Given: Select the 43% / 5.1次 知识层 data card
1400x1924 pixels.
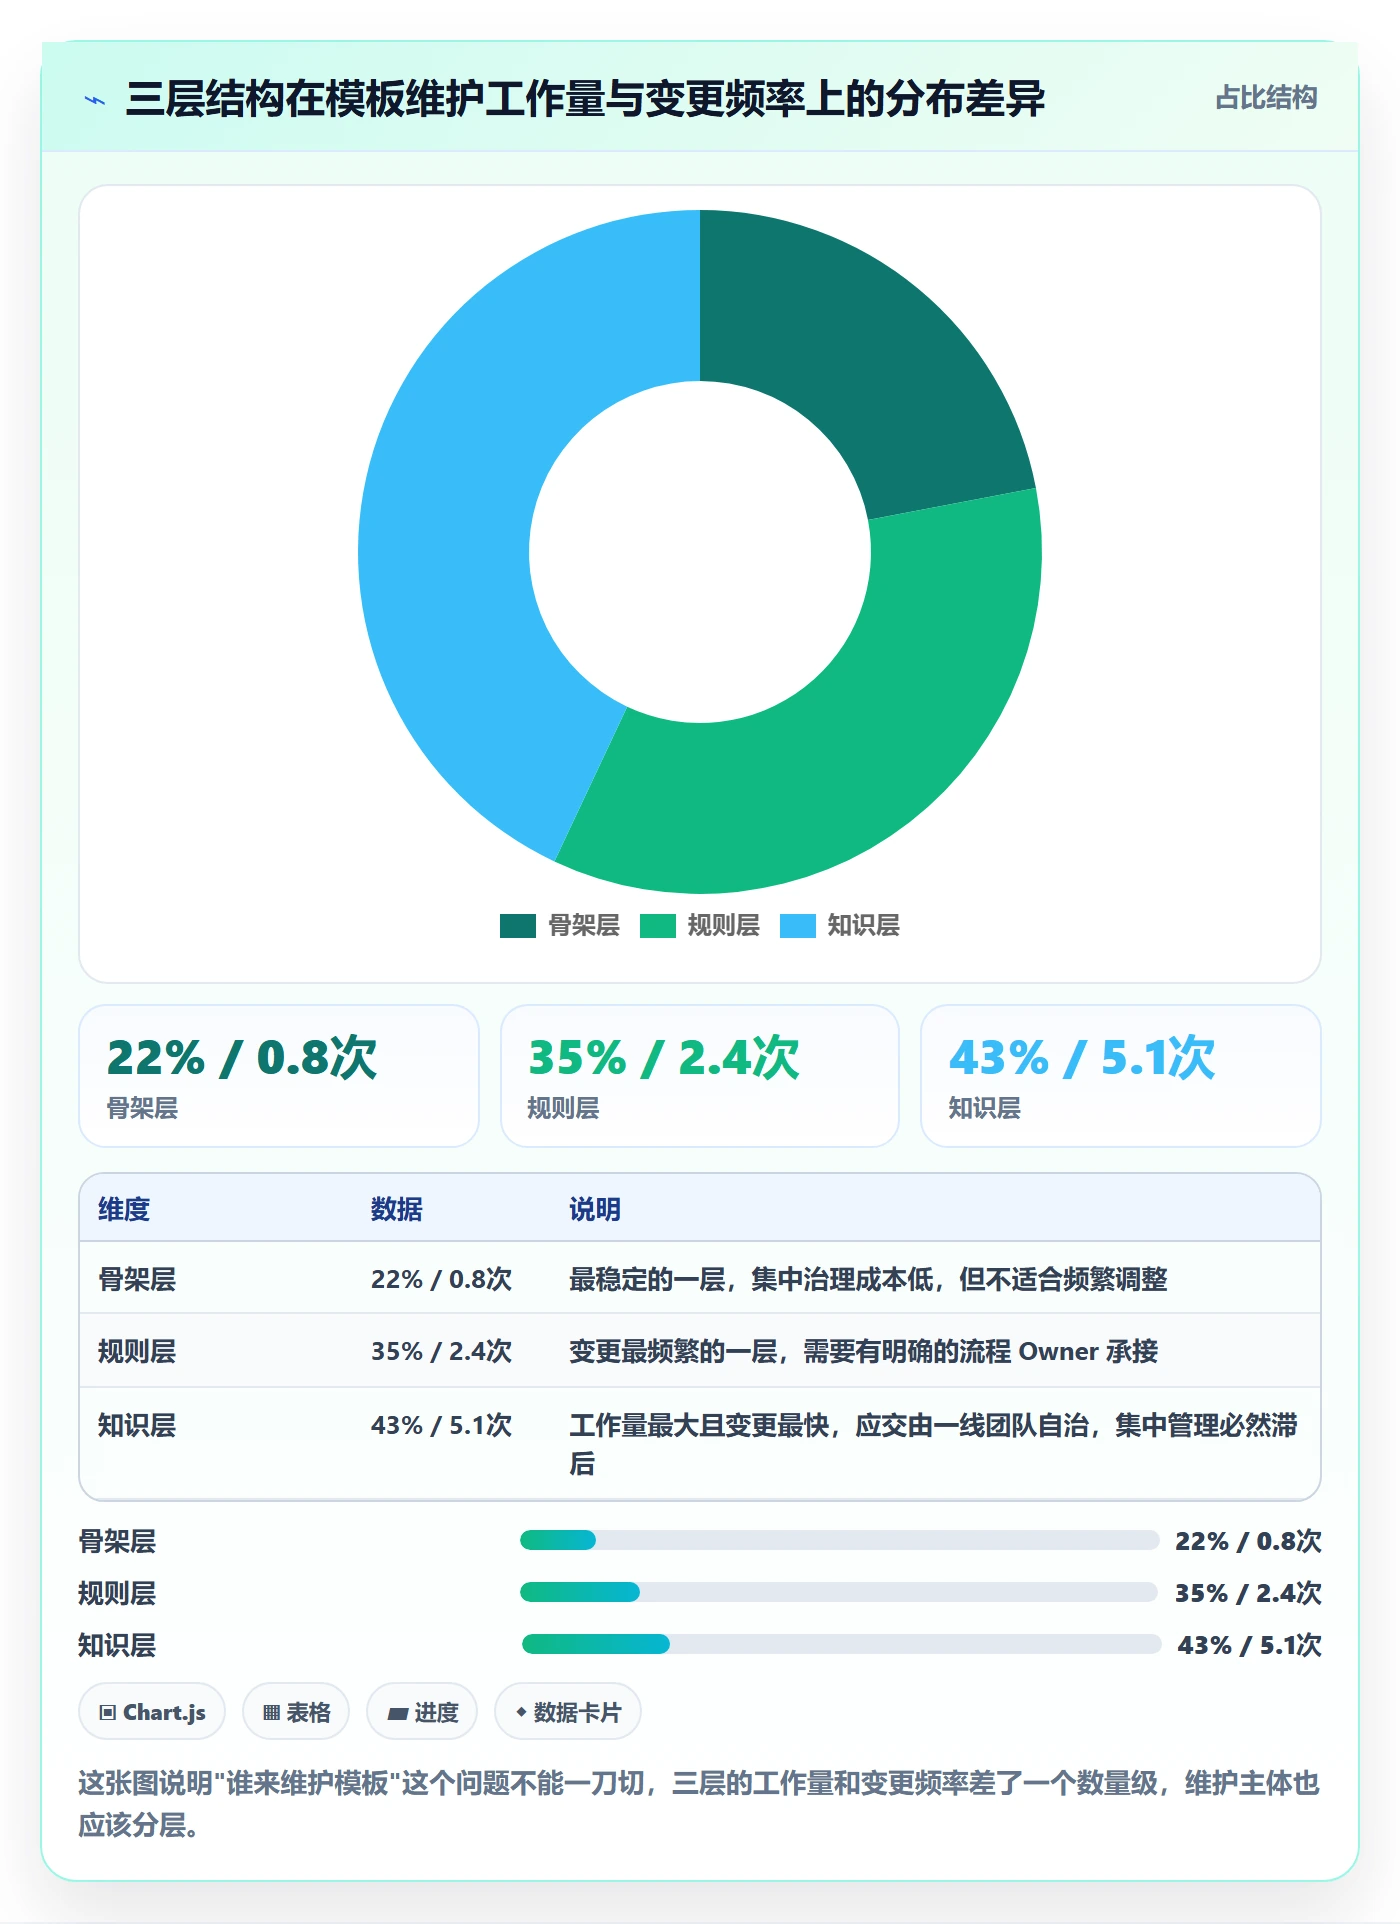Looking at the screenshot, I should tap(1121, 1076).
